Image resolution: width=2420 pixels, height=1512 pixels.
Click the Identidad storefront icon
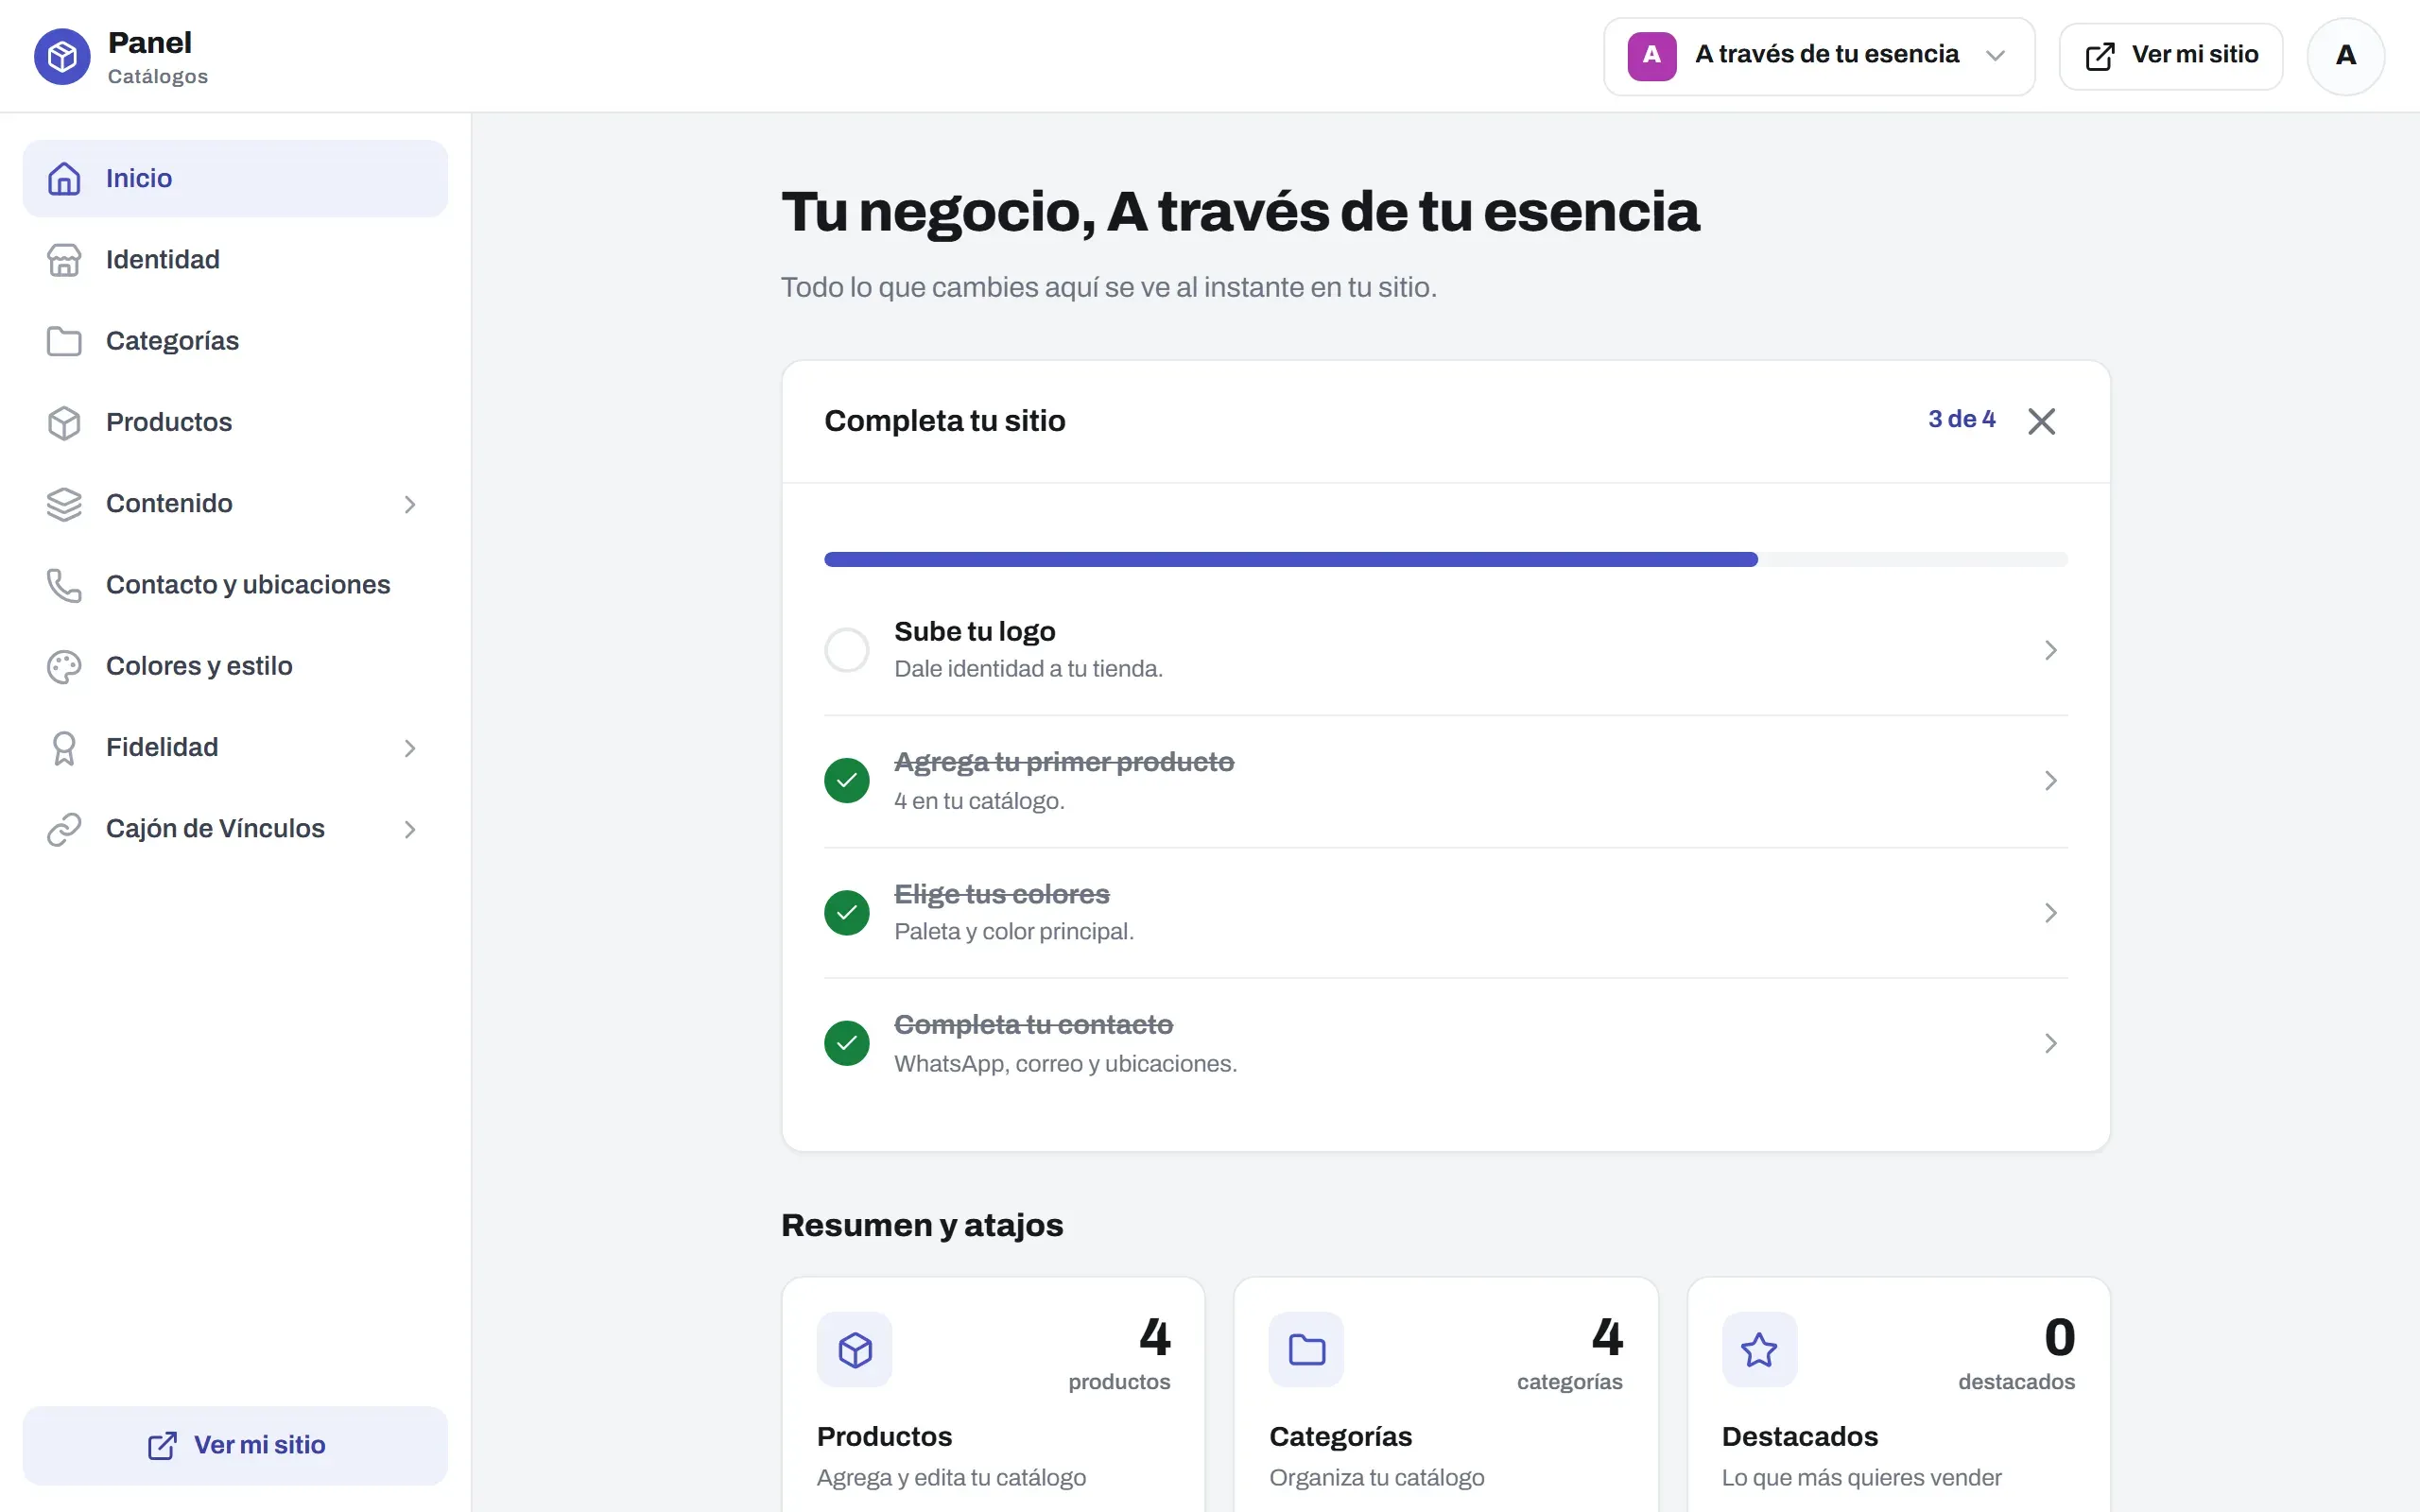[64, 260]
